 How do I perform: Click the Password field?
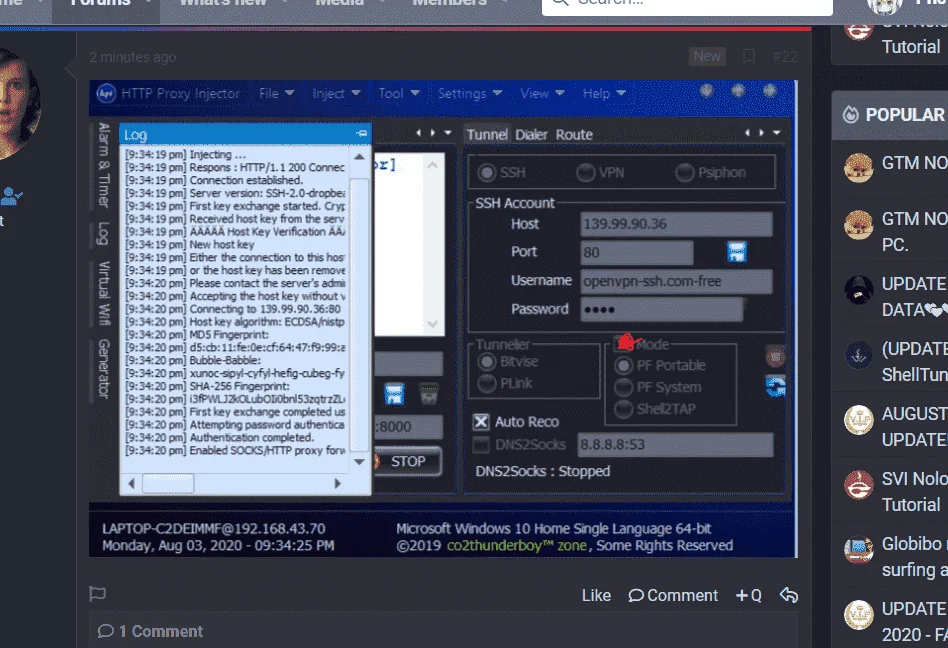tap(661, 309)
